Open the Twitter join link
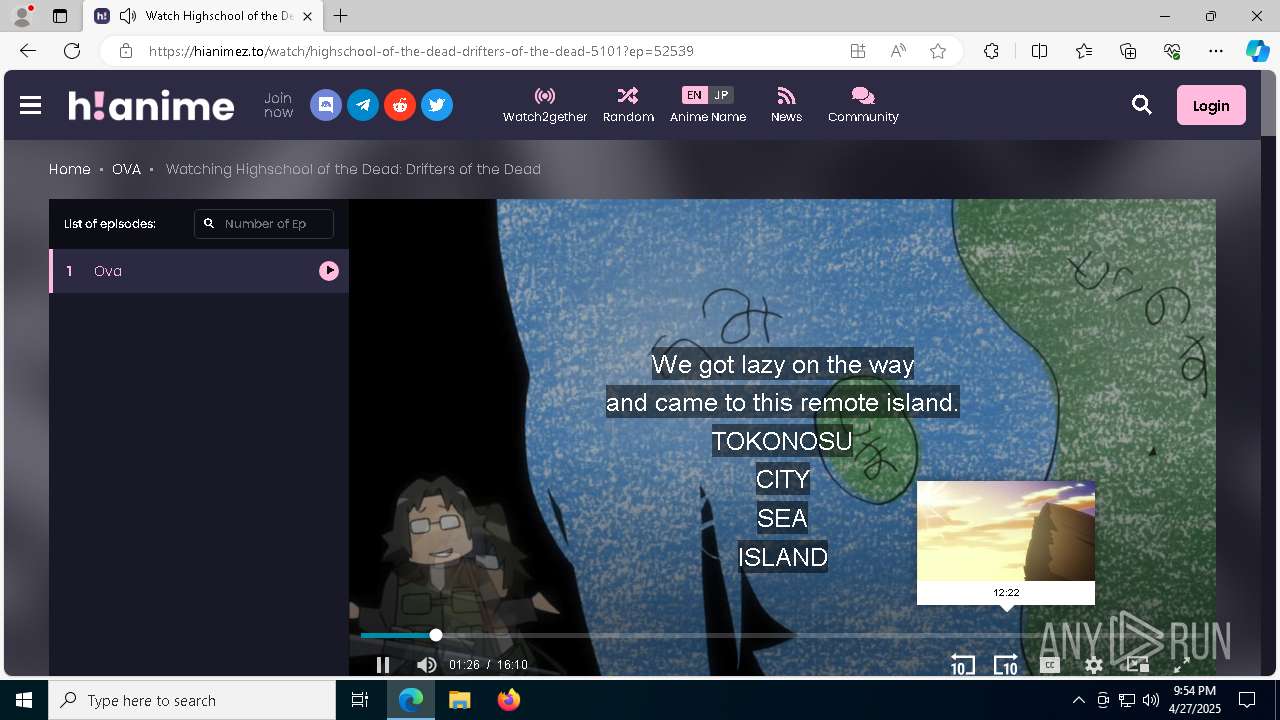 (x=437, y=105)
